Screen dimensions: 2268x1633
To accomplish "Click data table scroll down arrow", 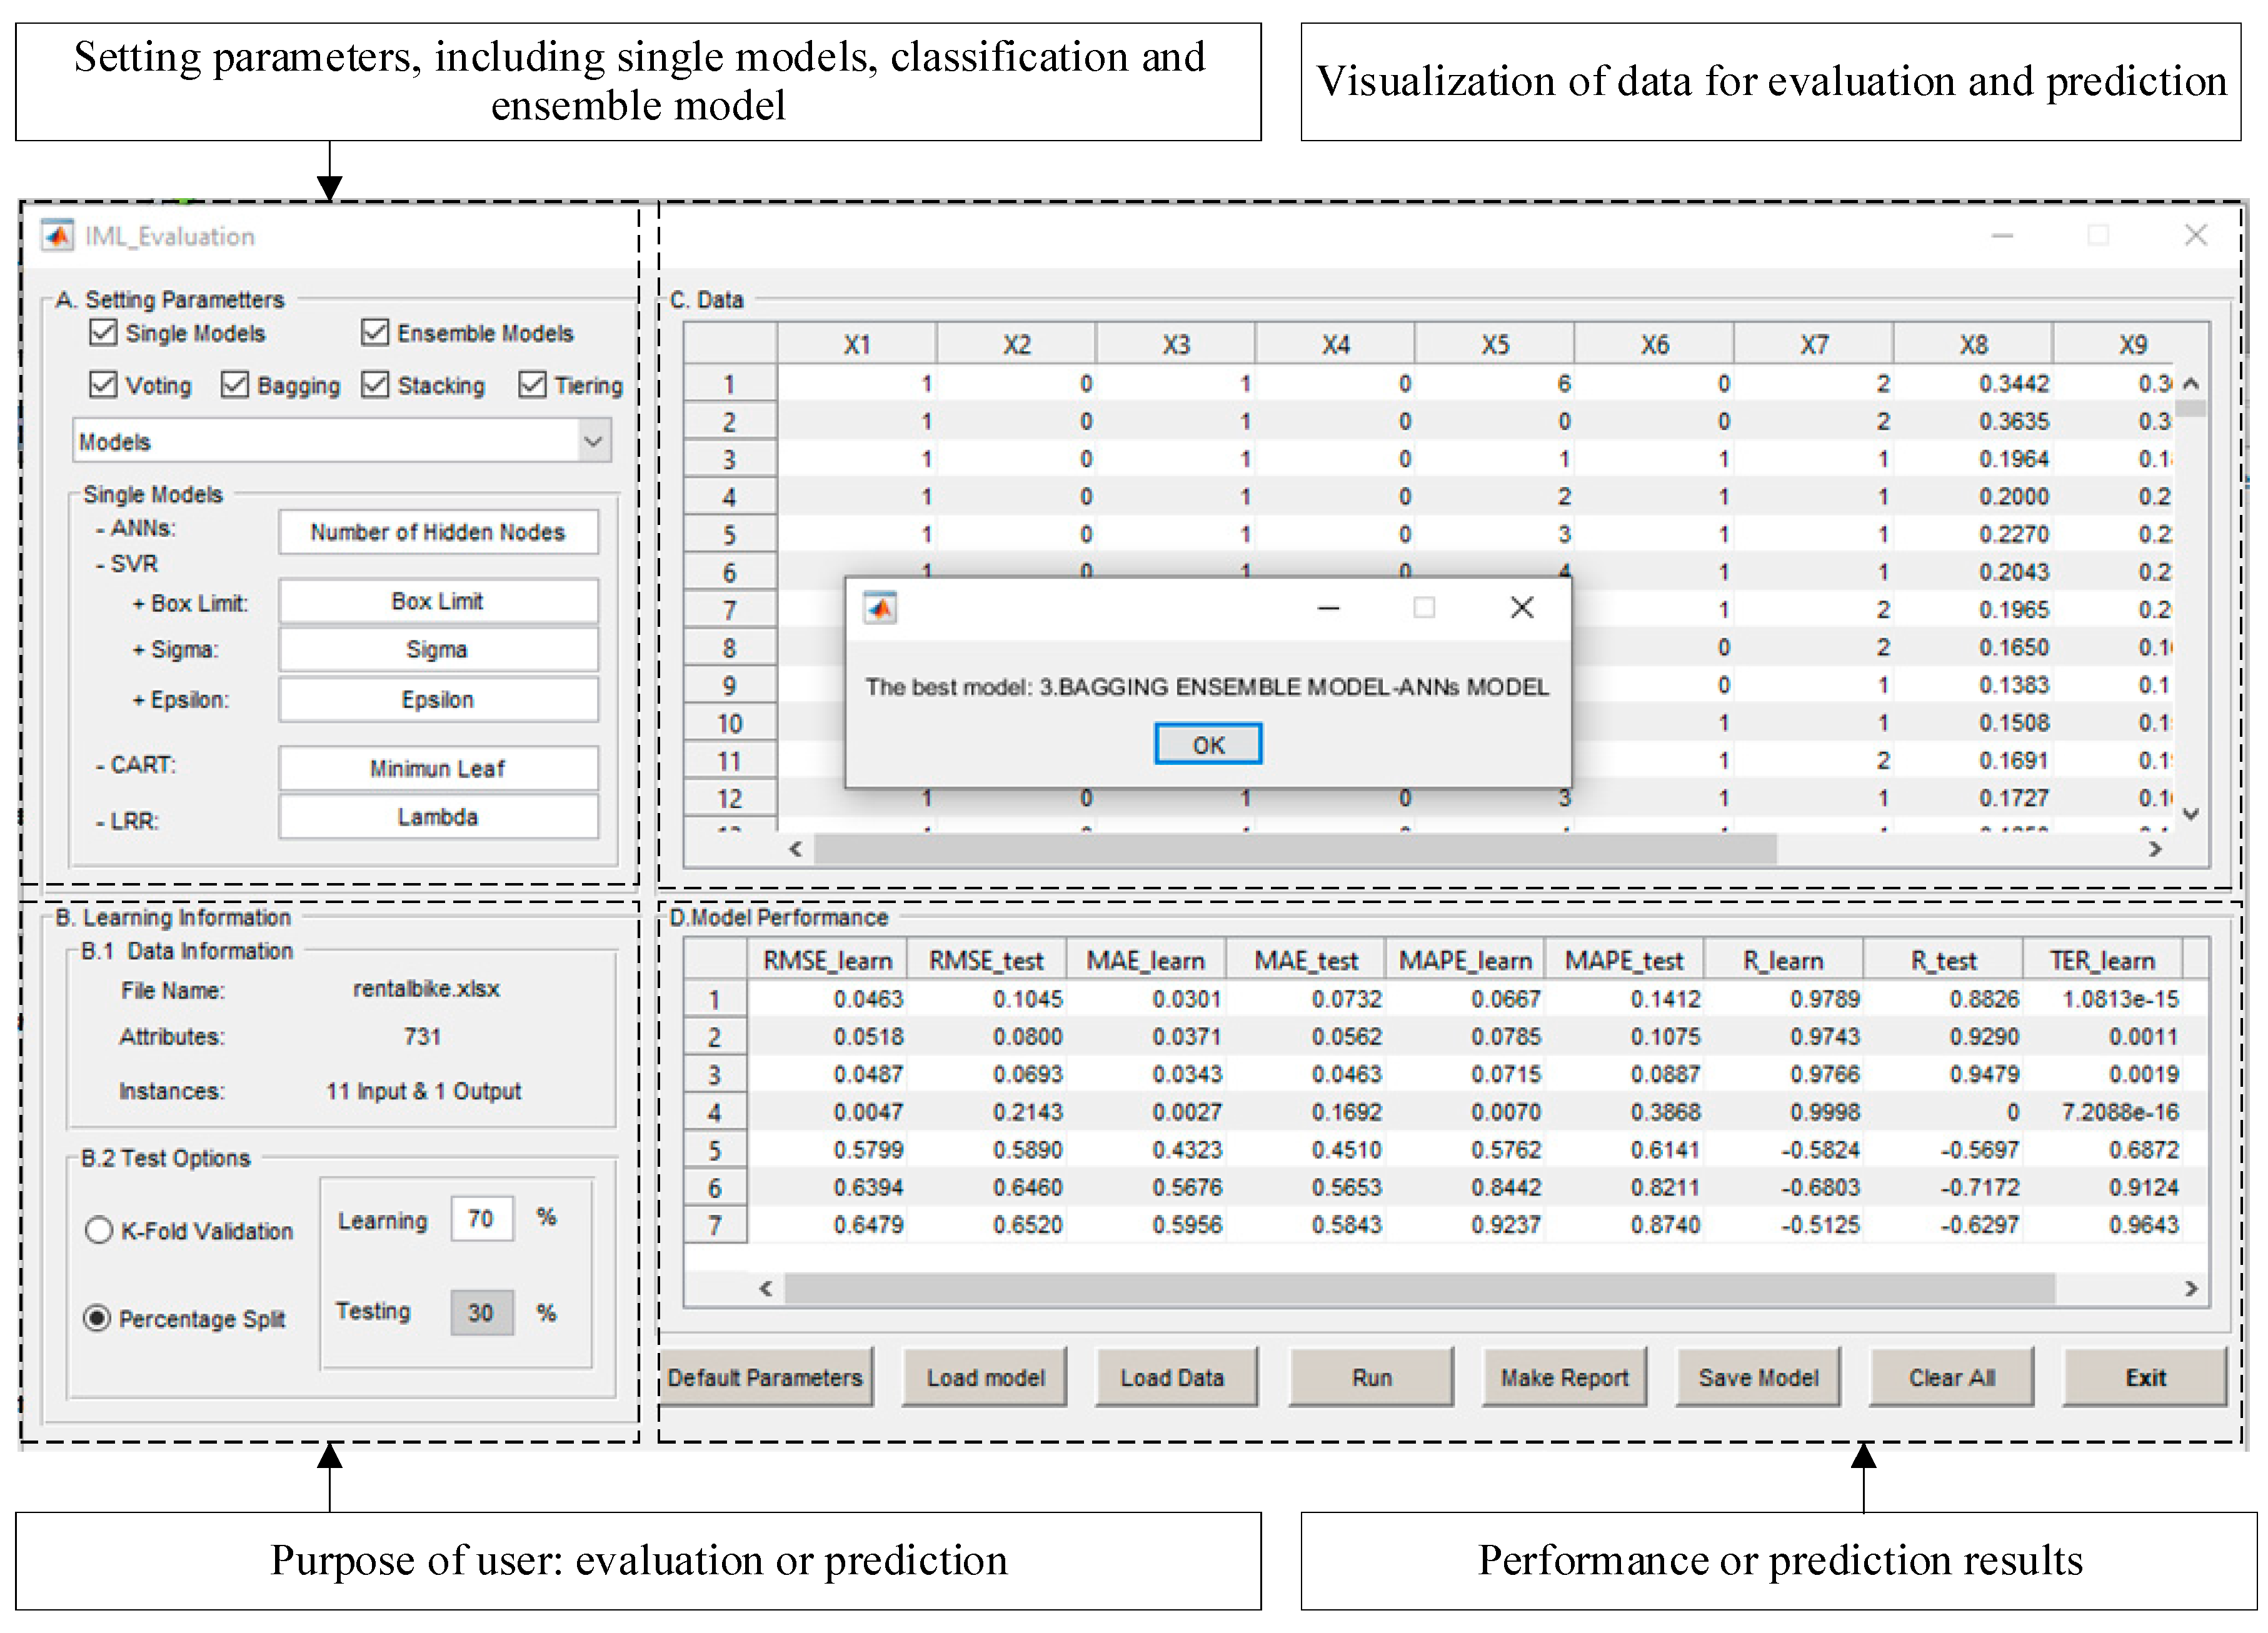I will 2190,814.
